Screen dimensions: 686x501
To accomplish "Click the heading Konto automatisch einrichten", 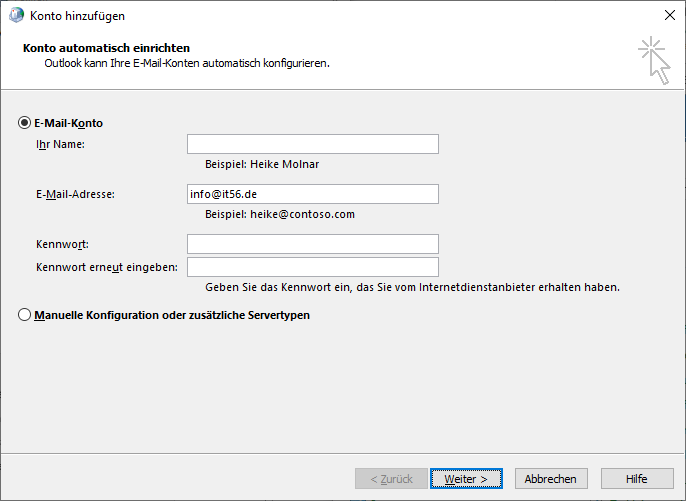I will (x=106, y=48).
